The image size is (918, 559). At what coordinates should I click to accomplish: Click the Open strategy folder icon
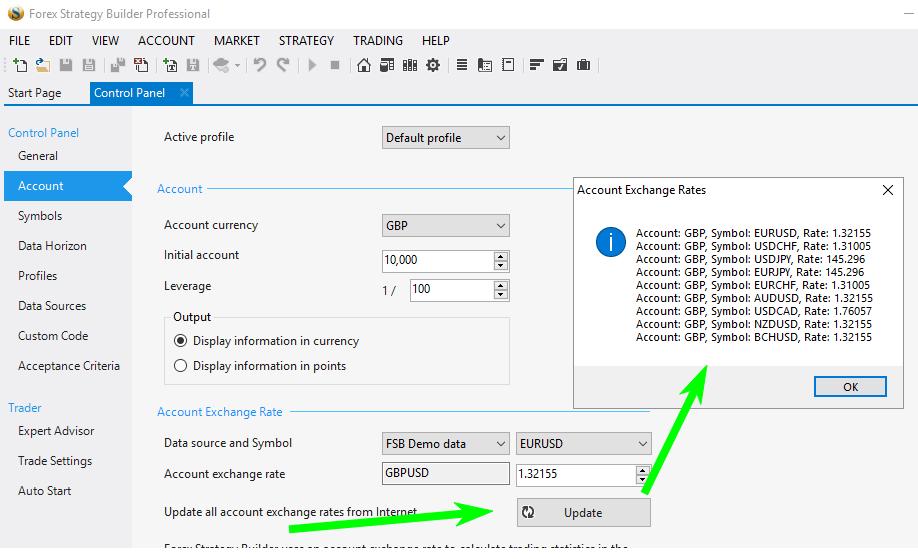(43, 65)
